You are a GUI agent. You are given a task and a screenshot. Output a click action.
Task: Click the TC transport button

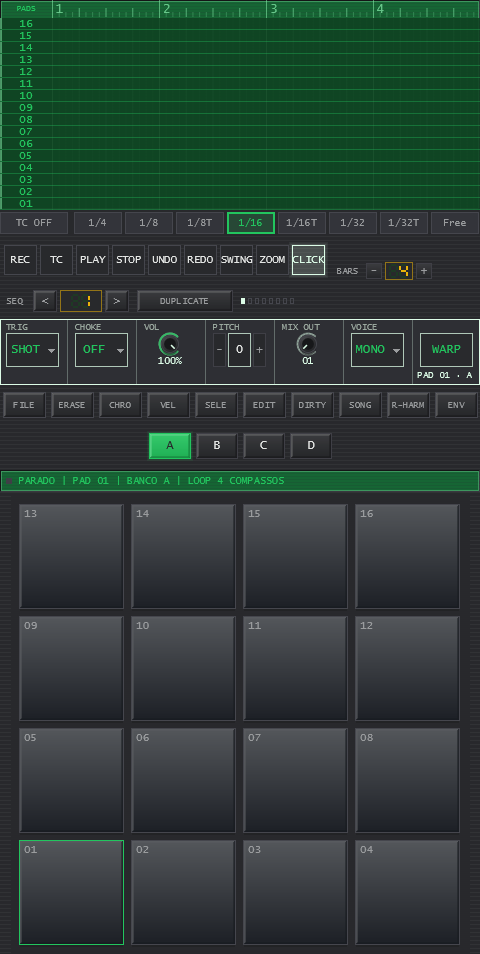tap(56, 260)
